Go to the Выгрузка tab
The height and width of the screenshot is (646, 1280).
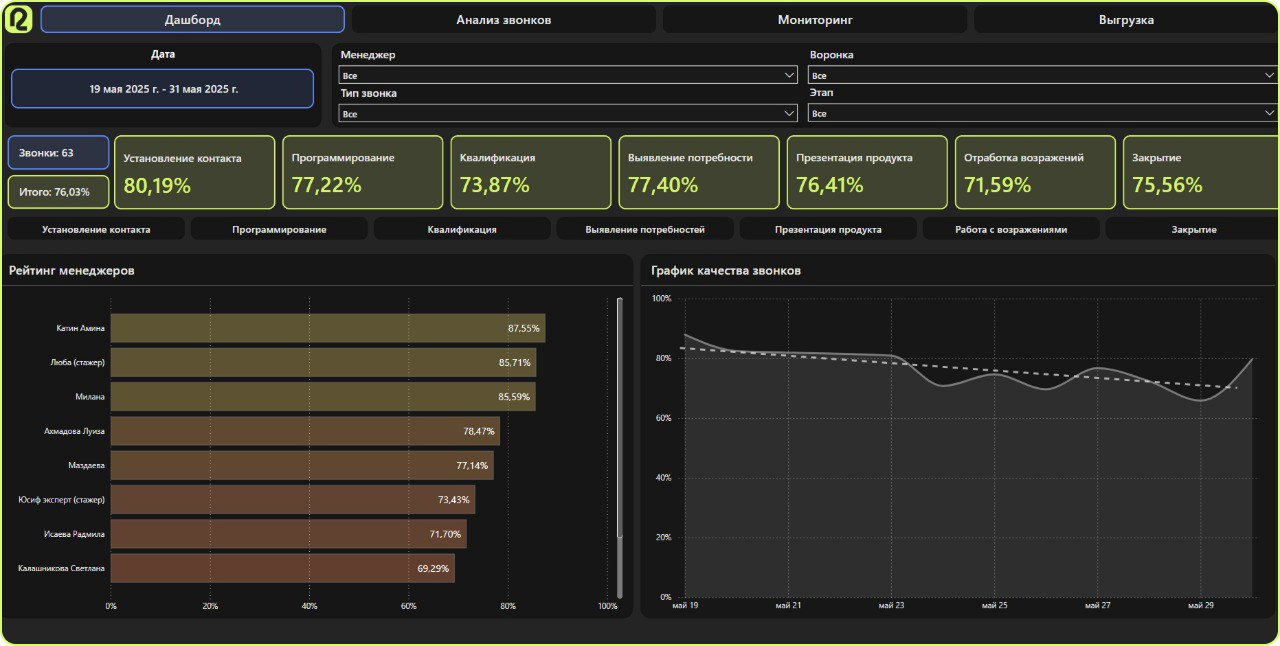[1125, 20]
